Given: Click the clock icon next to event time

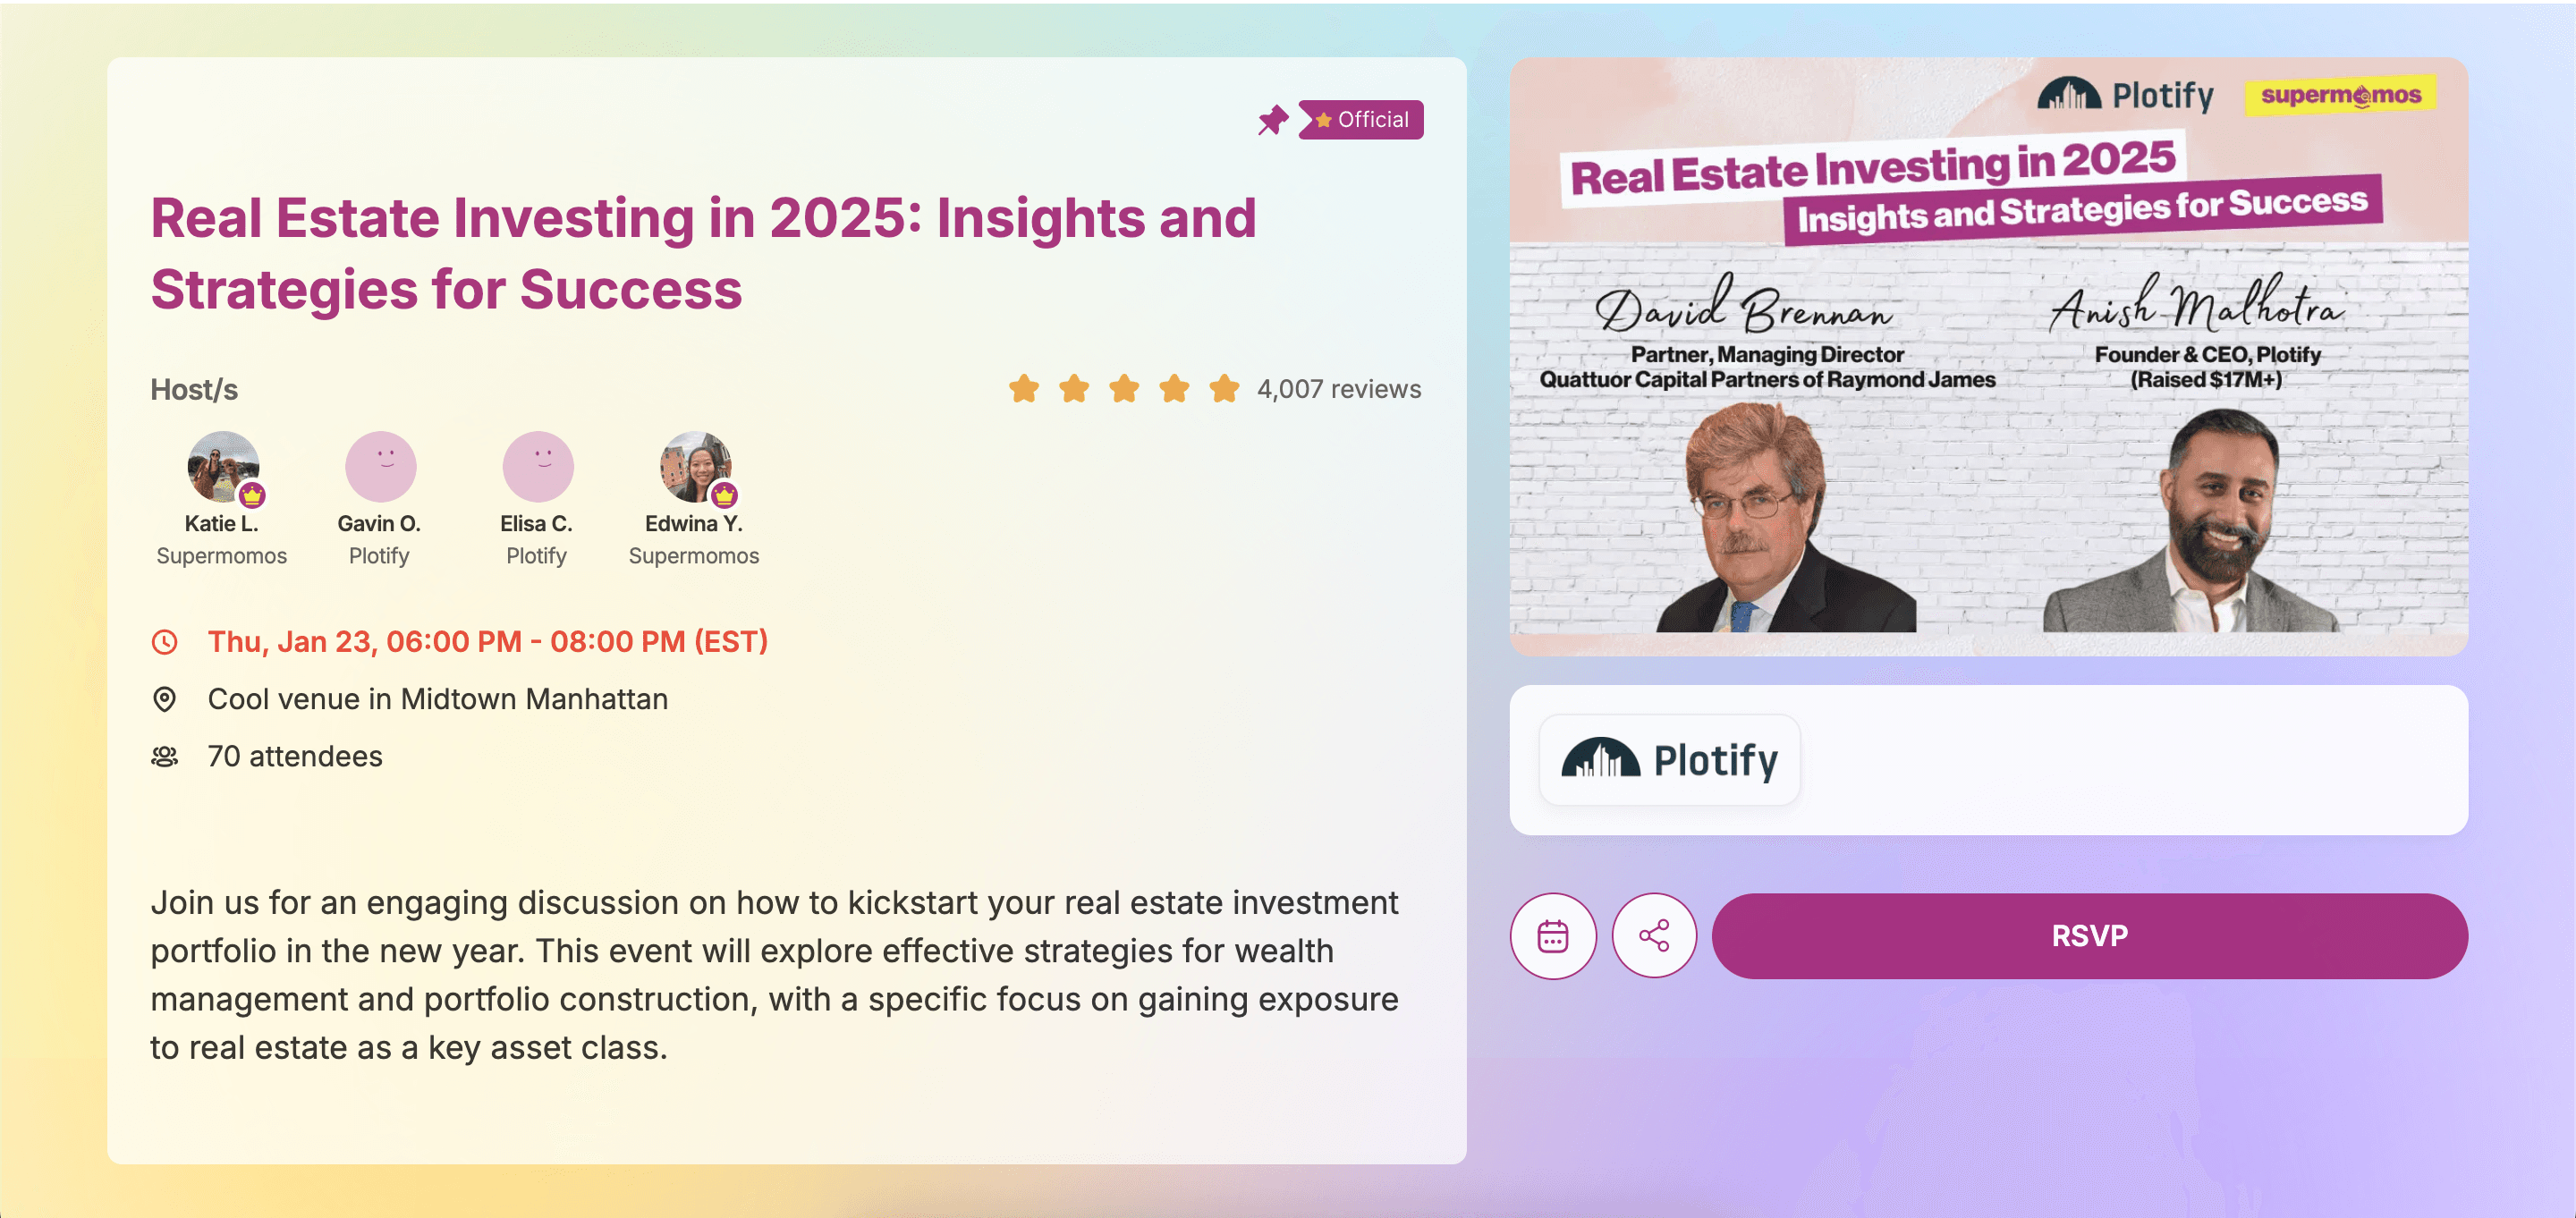Looking at the screenshot, I should pyautogui.click(x=165, y=642).
